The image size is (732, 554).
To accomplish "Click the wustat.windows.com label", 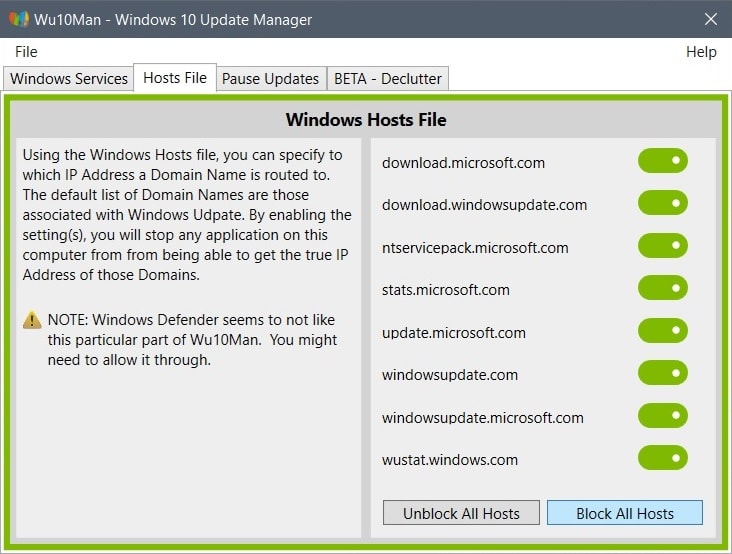I will pos(450,460).
